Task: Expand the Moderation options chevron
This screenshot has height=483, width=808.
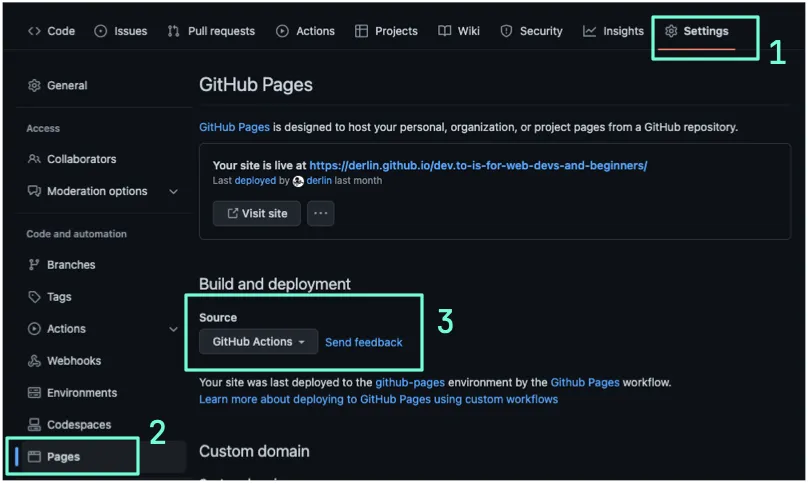Action: (x=173, y=191)
